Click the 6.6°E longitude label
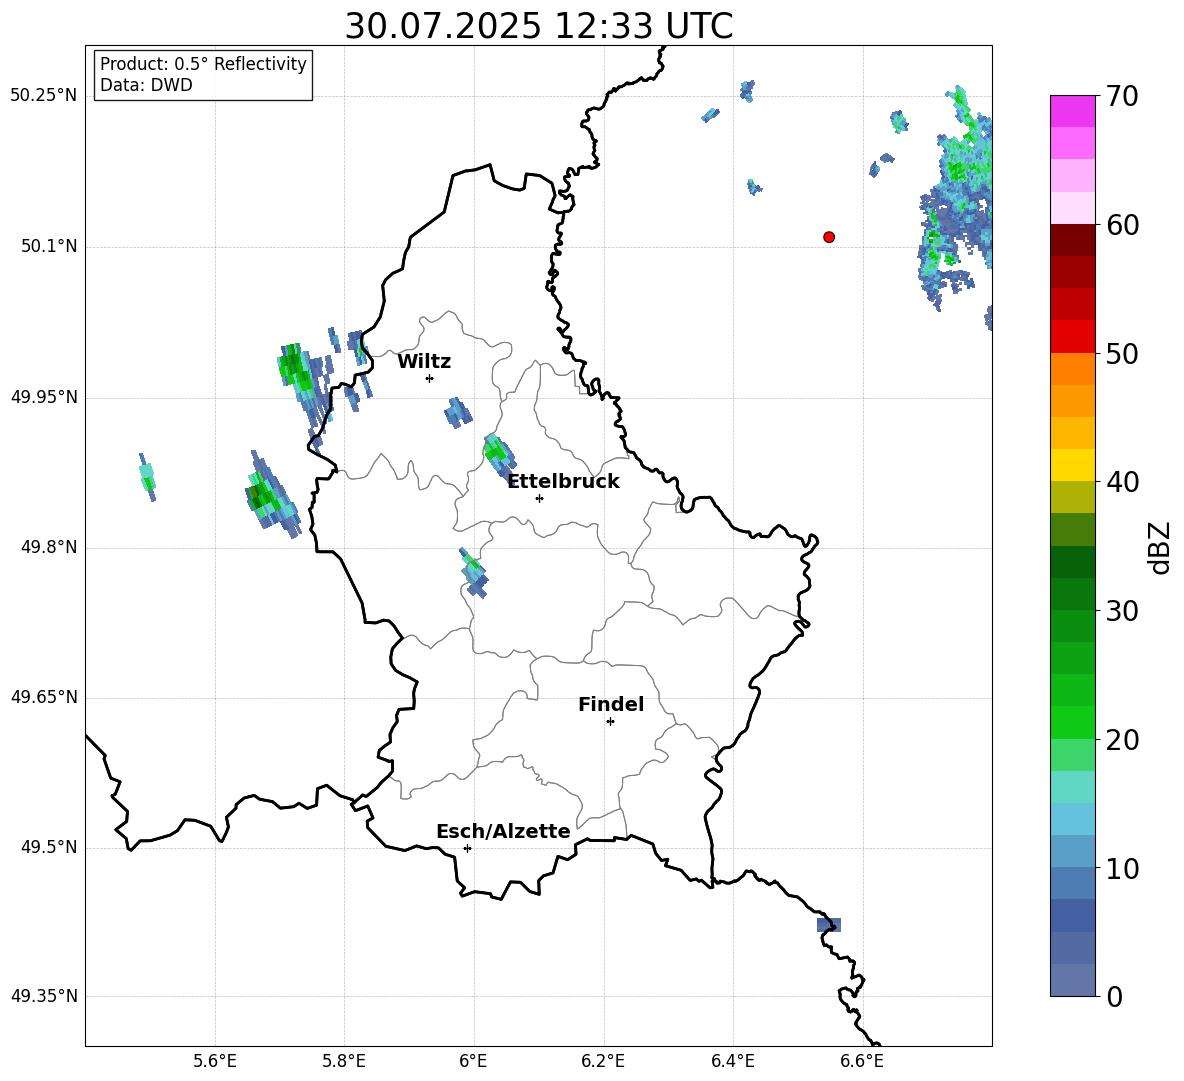This screenshot has height=1081, width=1184. click(862, 1061)
